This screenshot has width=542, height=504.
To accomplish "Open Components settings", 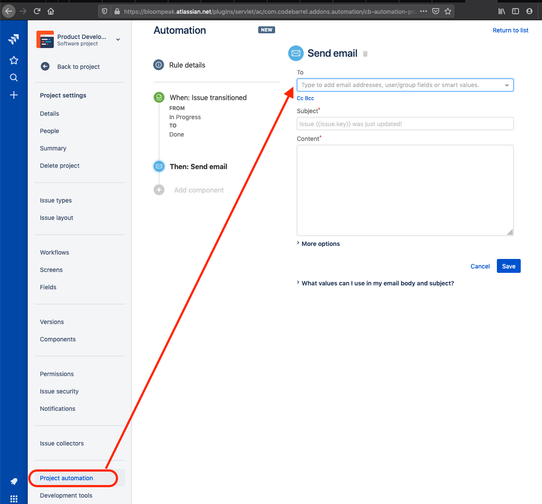I will point(57,339).
